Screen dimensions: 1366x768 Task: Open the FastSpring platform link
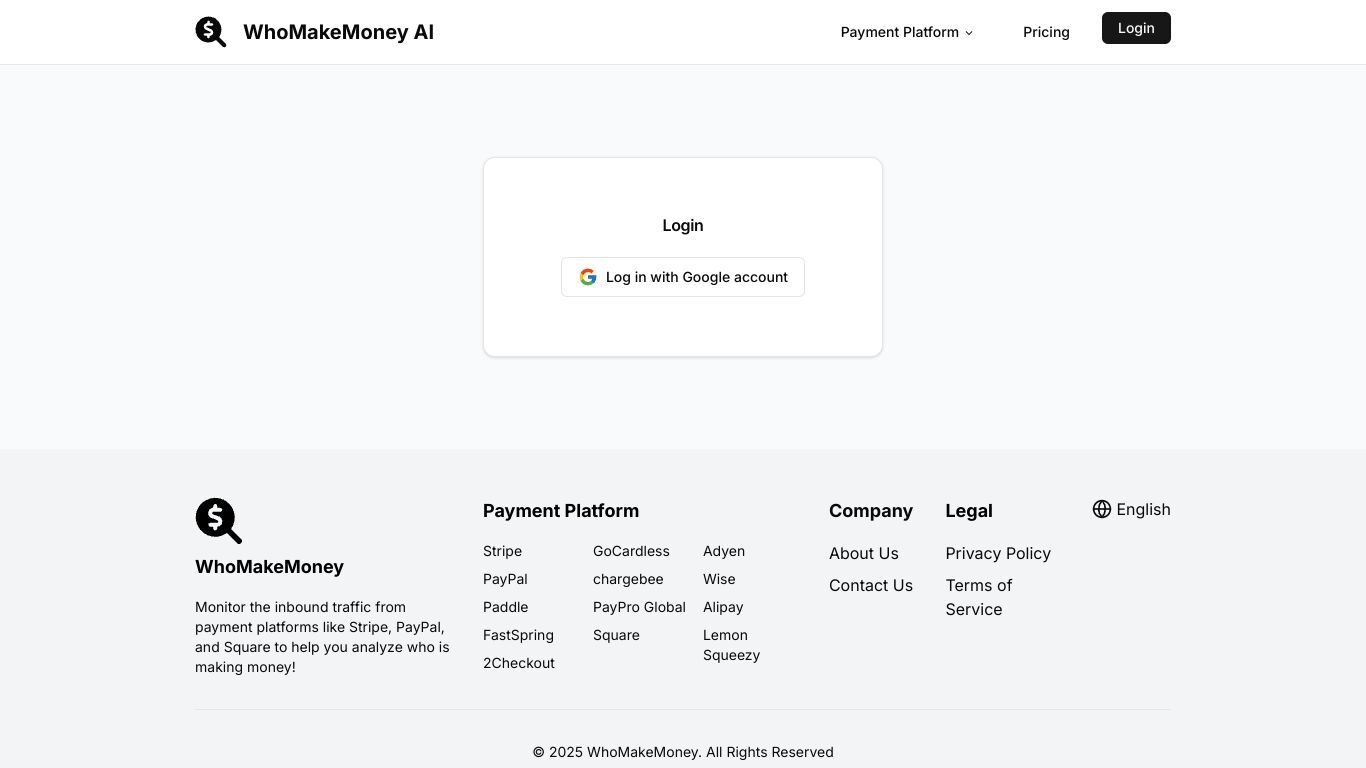pyautogui.click(x=518, y=635)
